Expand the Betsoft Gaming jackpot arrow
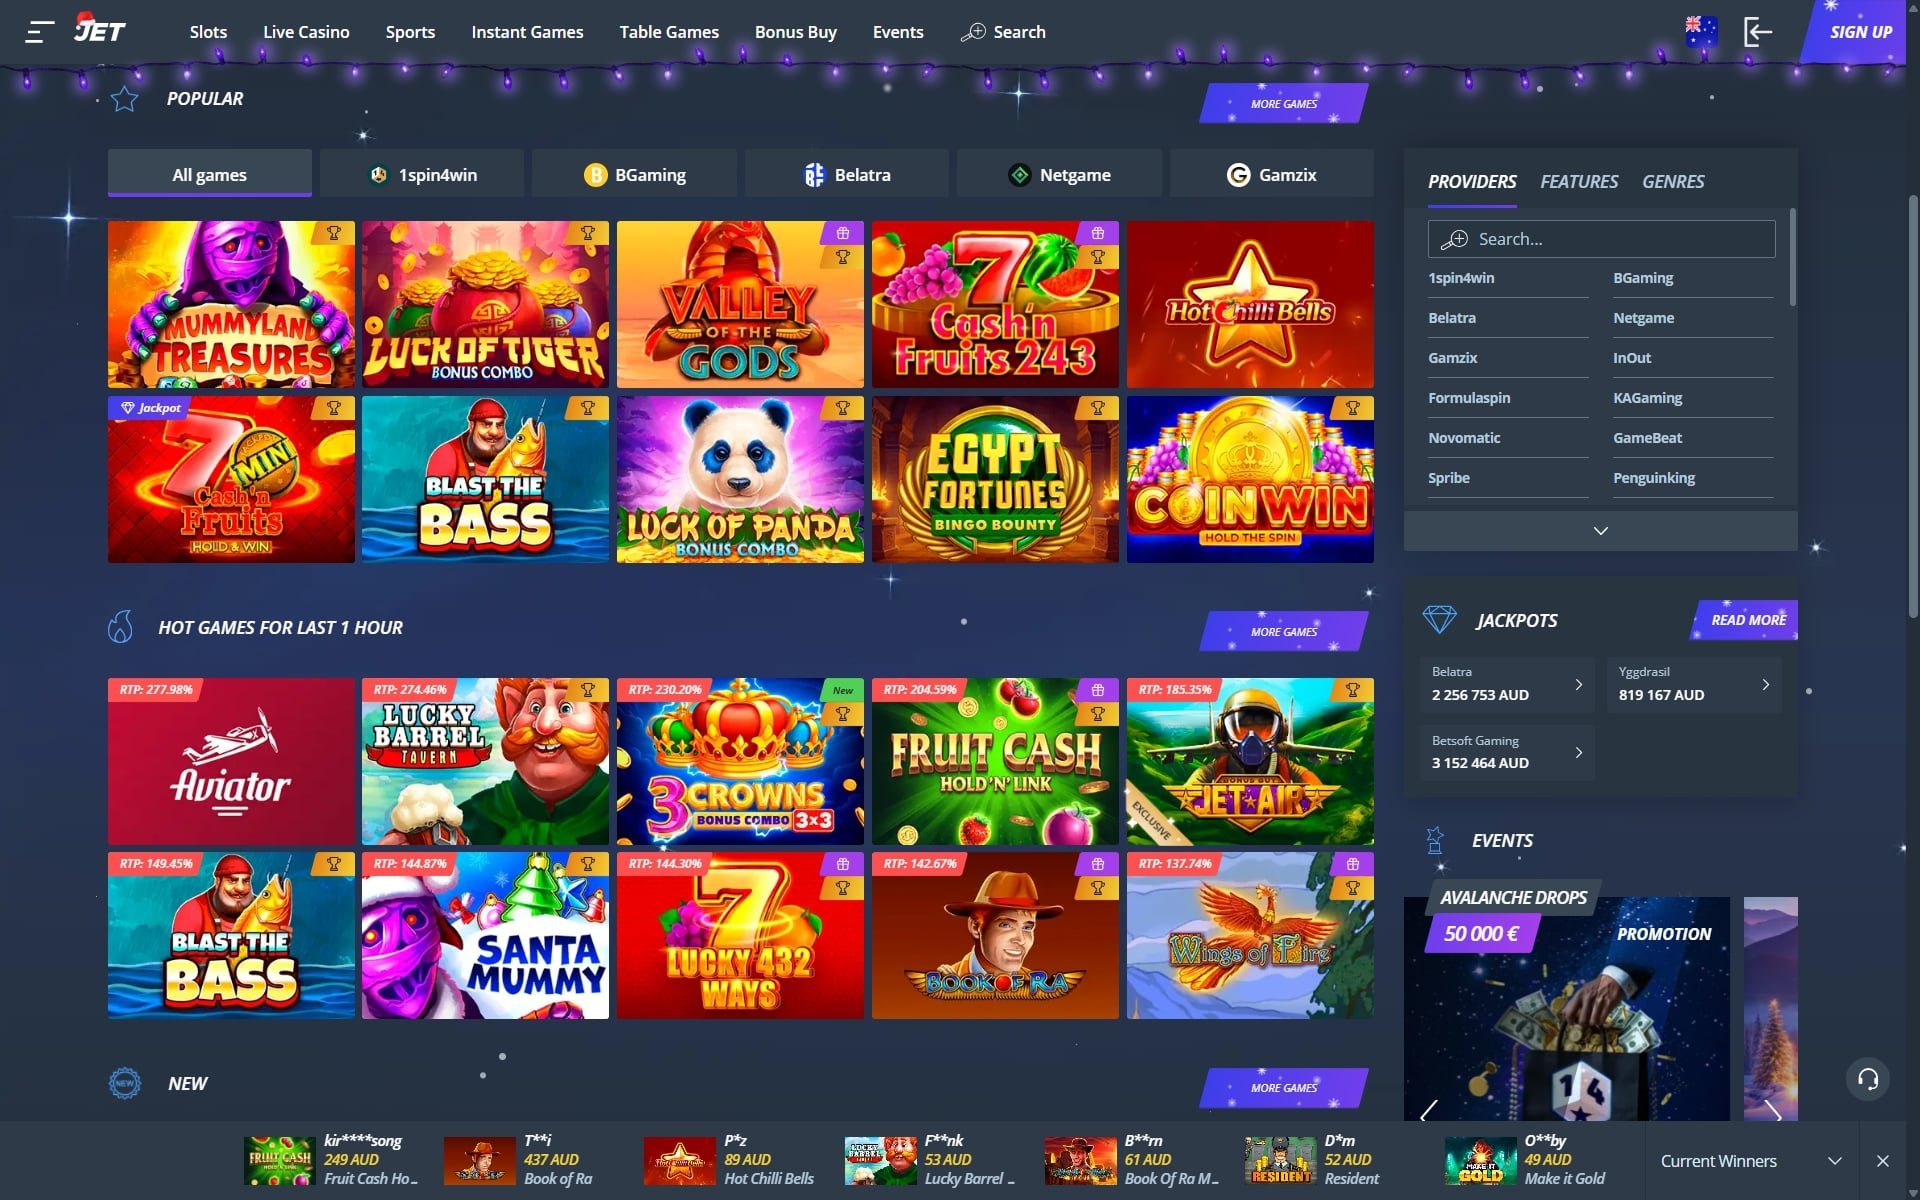This screenshot has width=1920, height=1200. pos(1579,752)
